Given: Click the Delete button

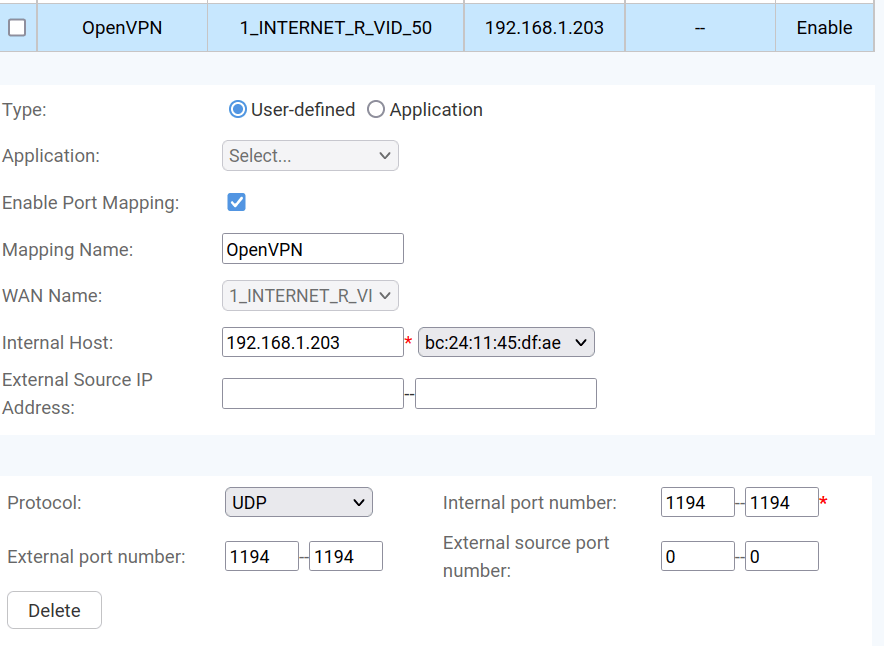Looking at the screenshot, I should click(x=54, y=611).
